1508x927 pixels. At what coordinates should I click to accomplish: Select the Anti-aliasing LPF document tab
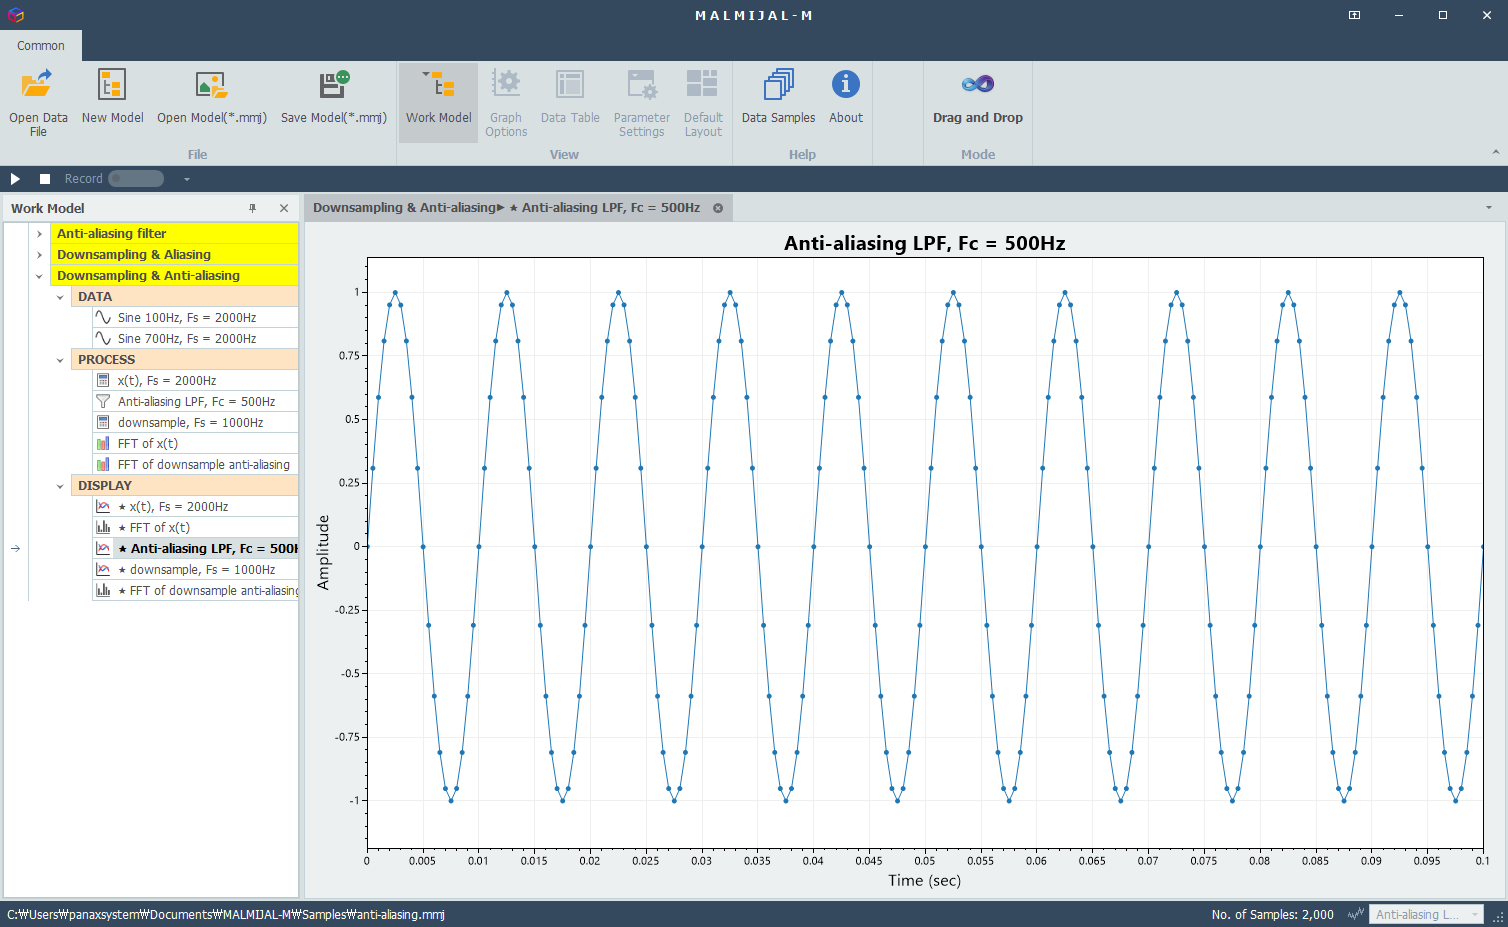click(506, 208)
